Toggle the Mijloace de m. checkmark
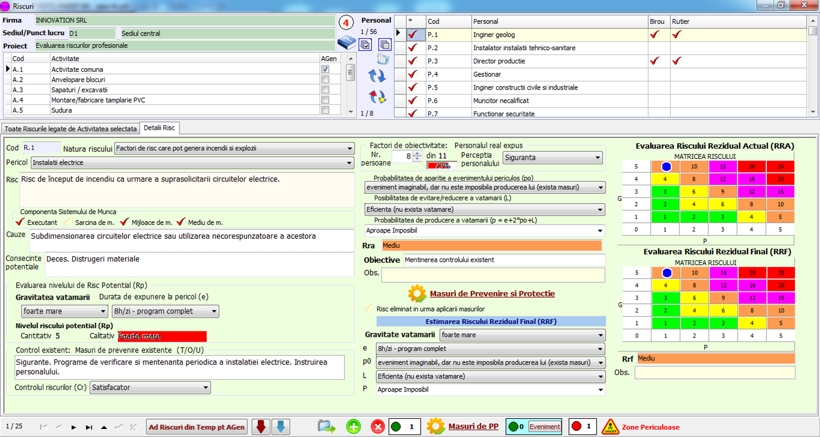 124,222
